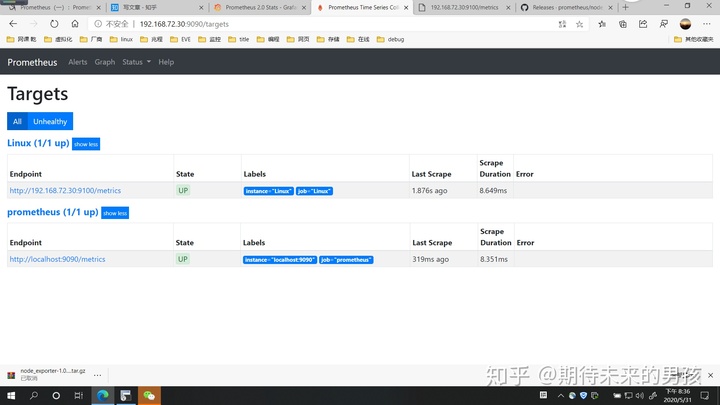Go back with the browser back arrow
Screen dimensions: 720x405
click(x=13, y=24)
